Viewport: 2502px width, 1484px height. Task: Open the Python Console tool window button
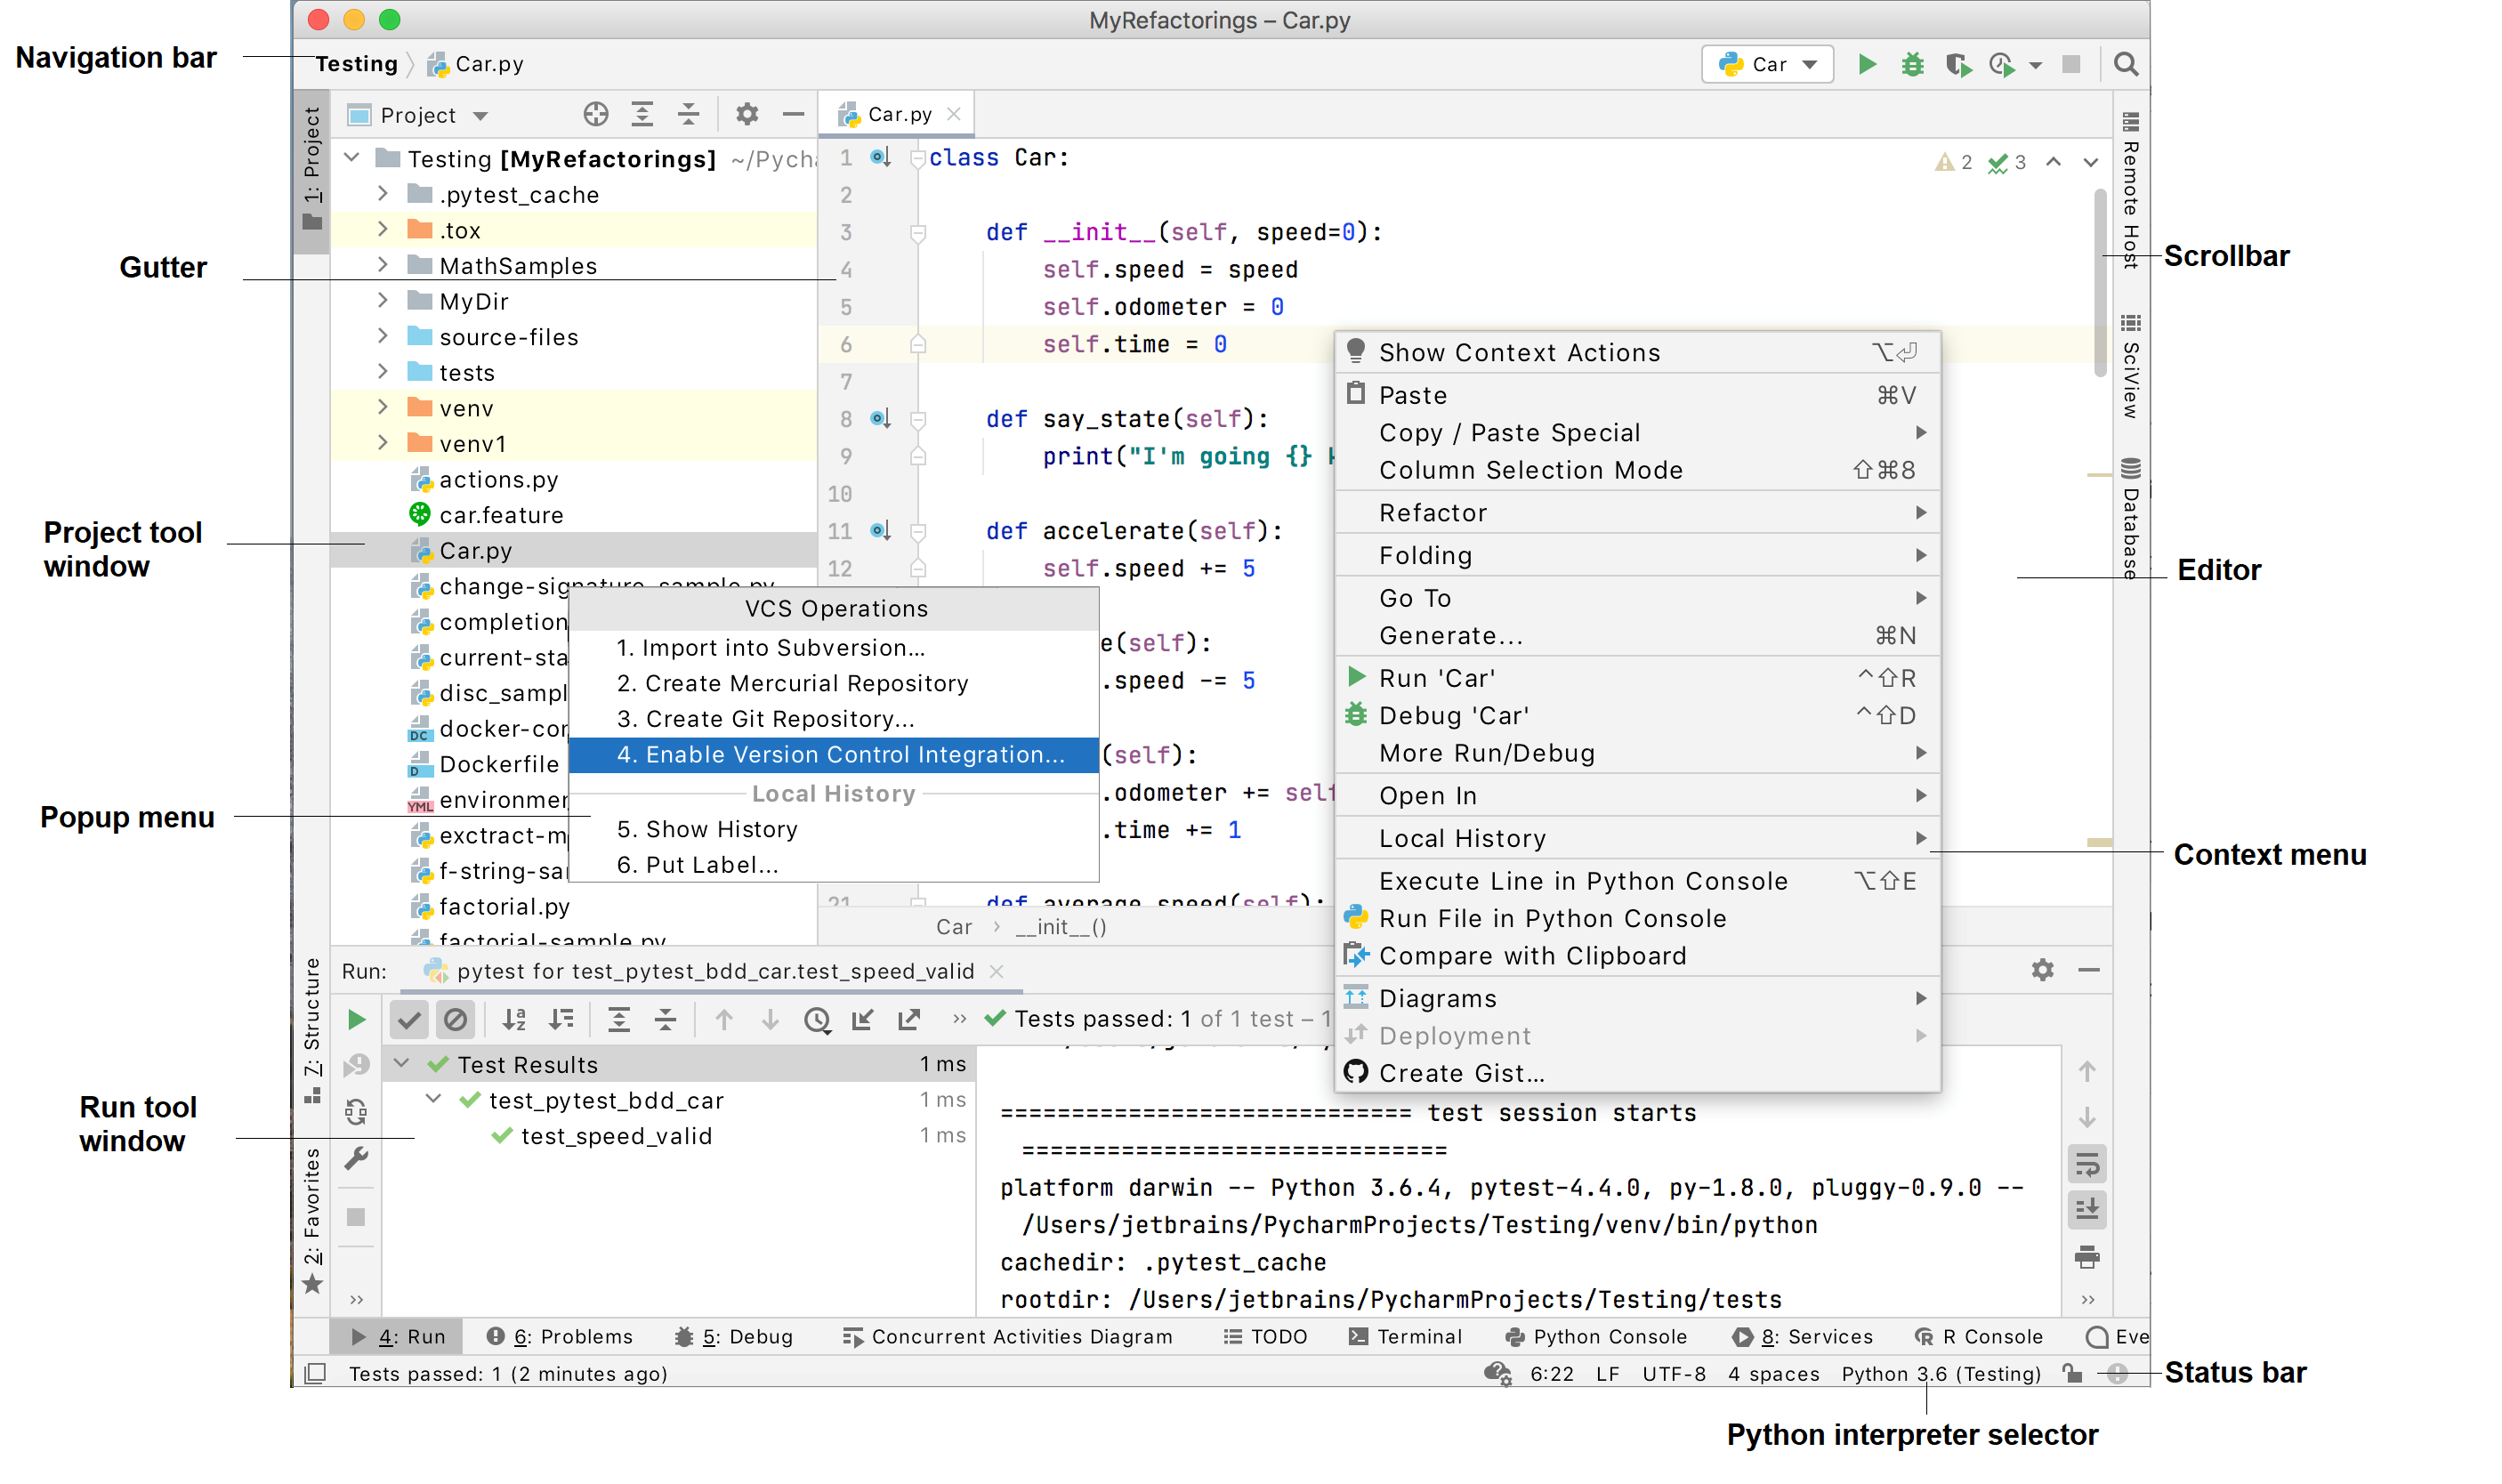pos(1596,1336)
